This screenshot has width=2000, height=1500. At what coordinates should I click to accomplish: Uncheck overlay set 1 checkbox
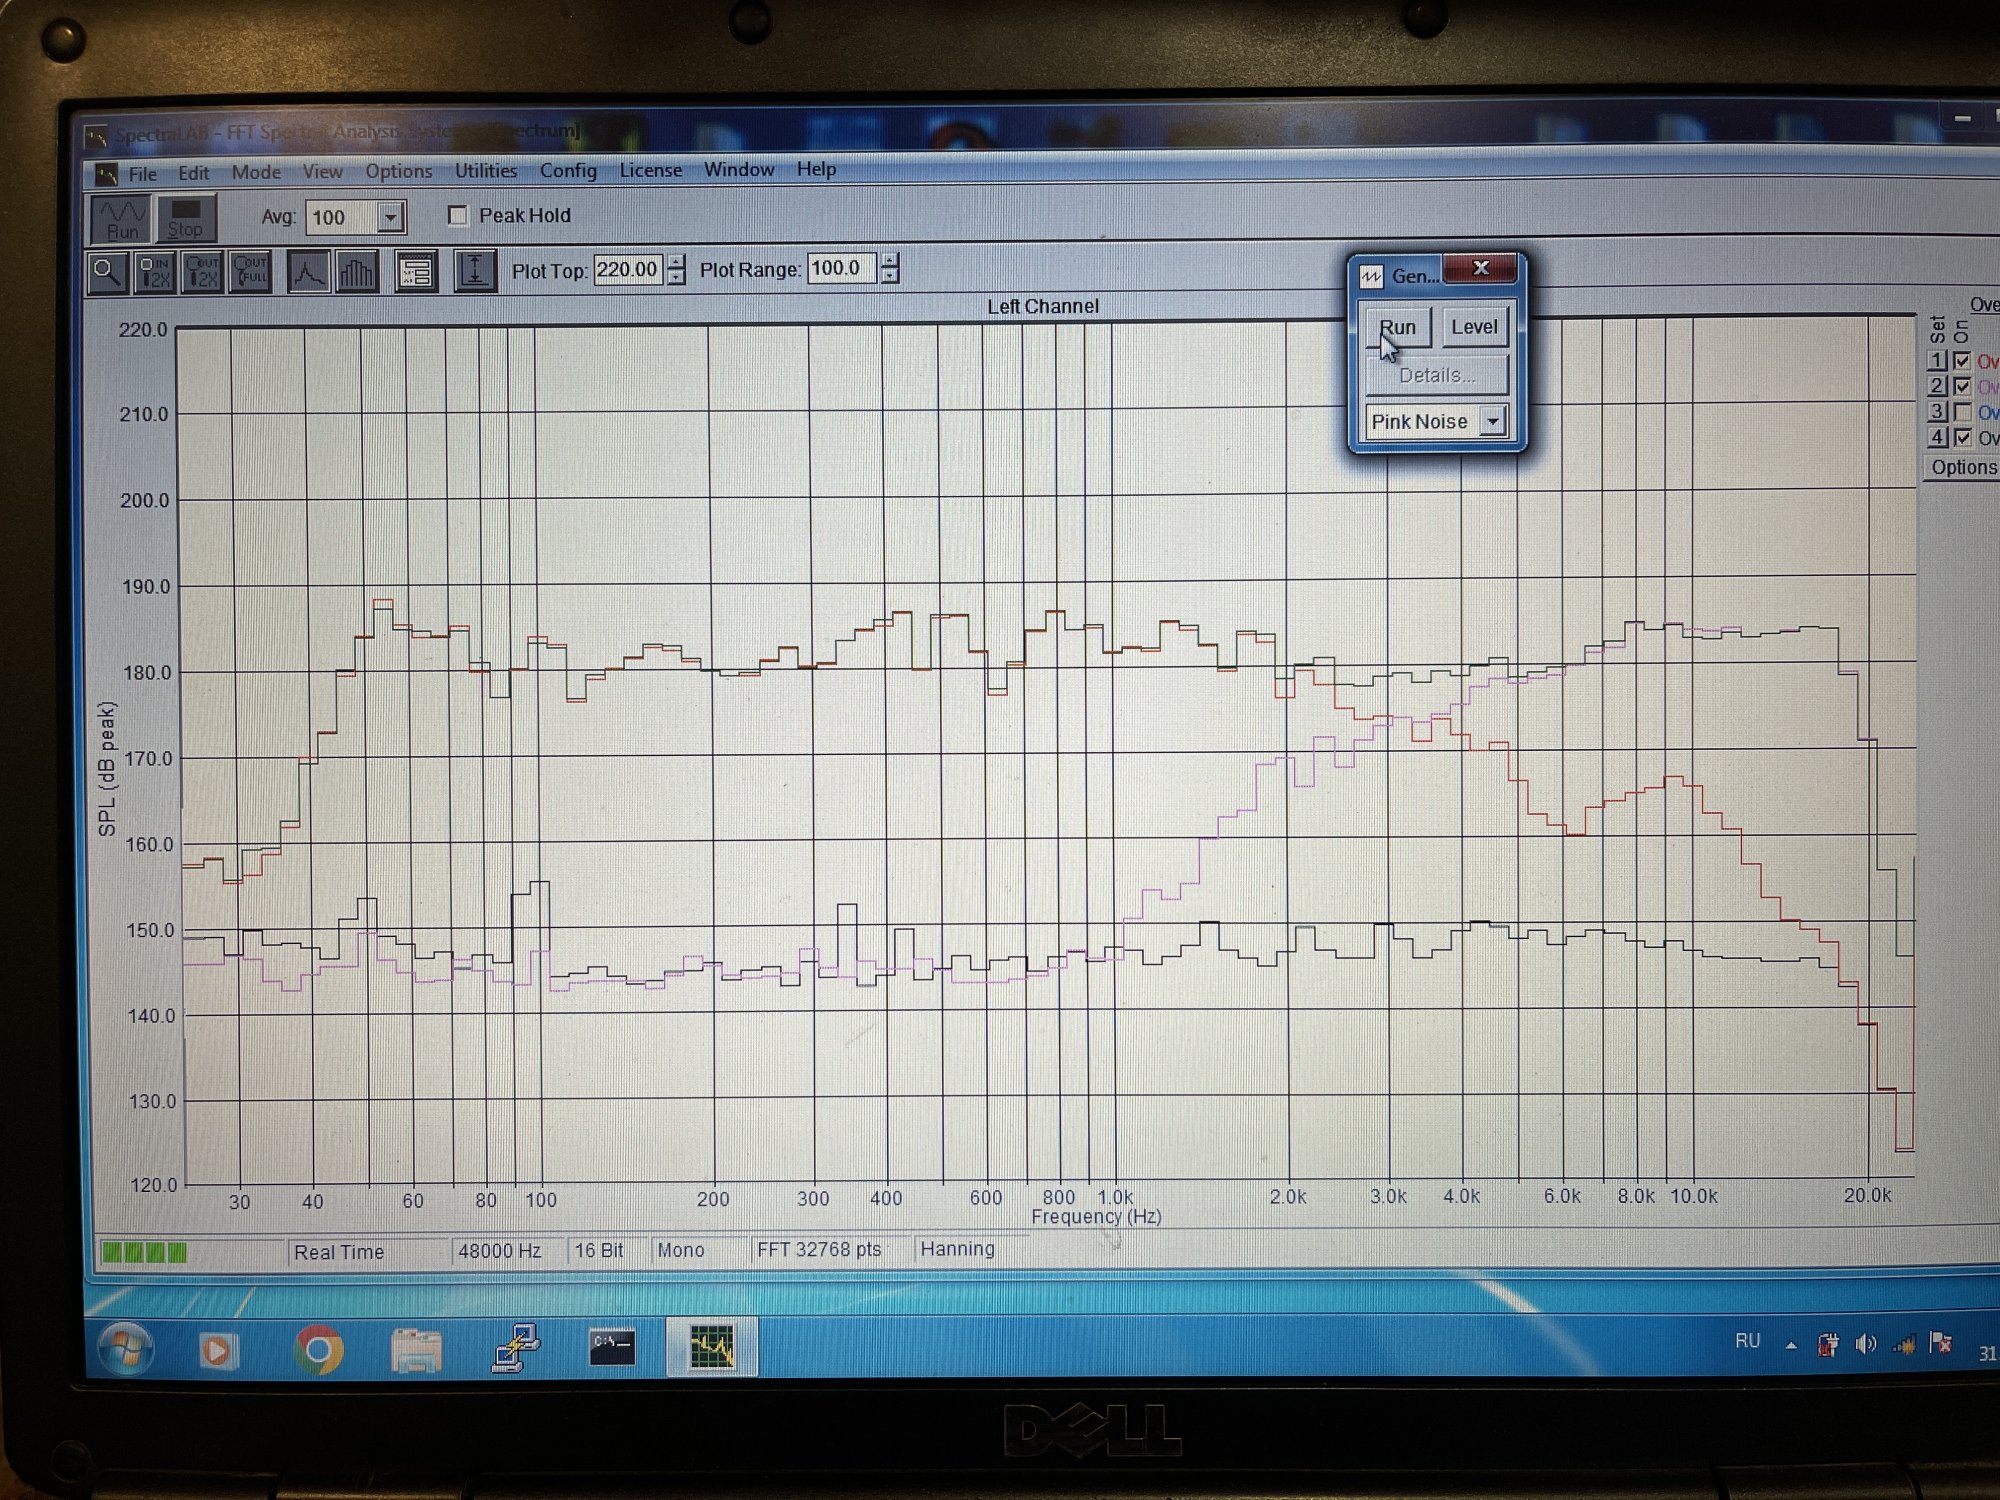coord(1962,361)
